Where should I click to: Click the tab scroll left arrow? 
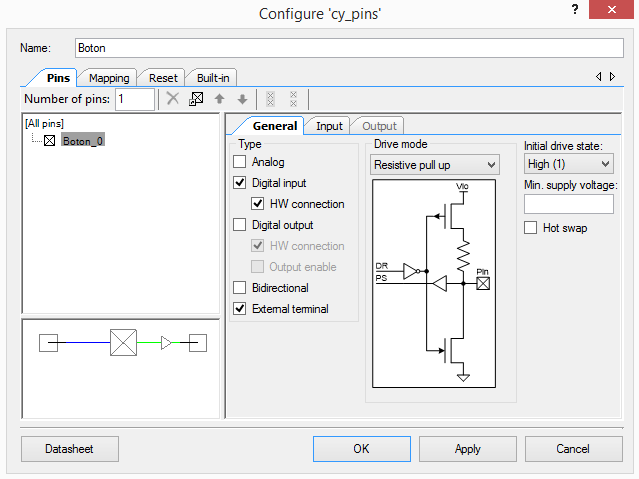coord(599,77)
